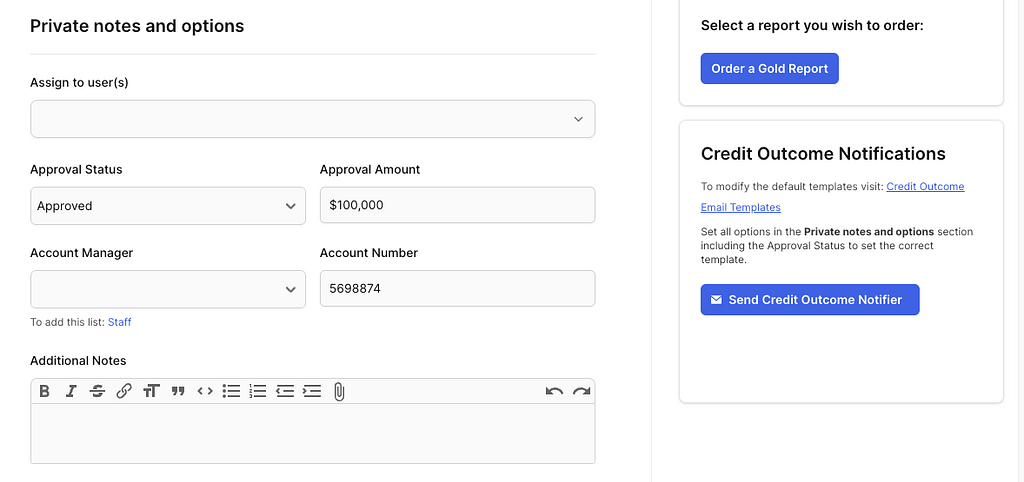
Task: Insert a code block in notes
Action: (x=205, y=391)
